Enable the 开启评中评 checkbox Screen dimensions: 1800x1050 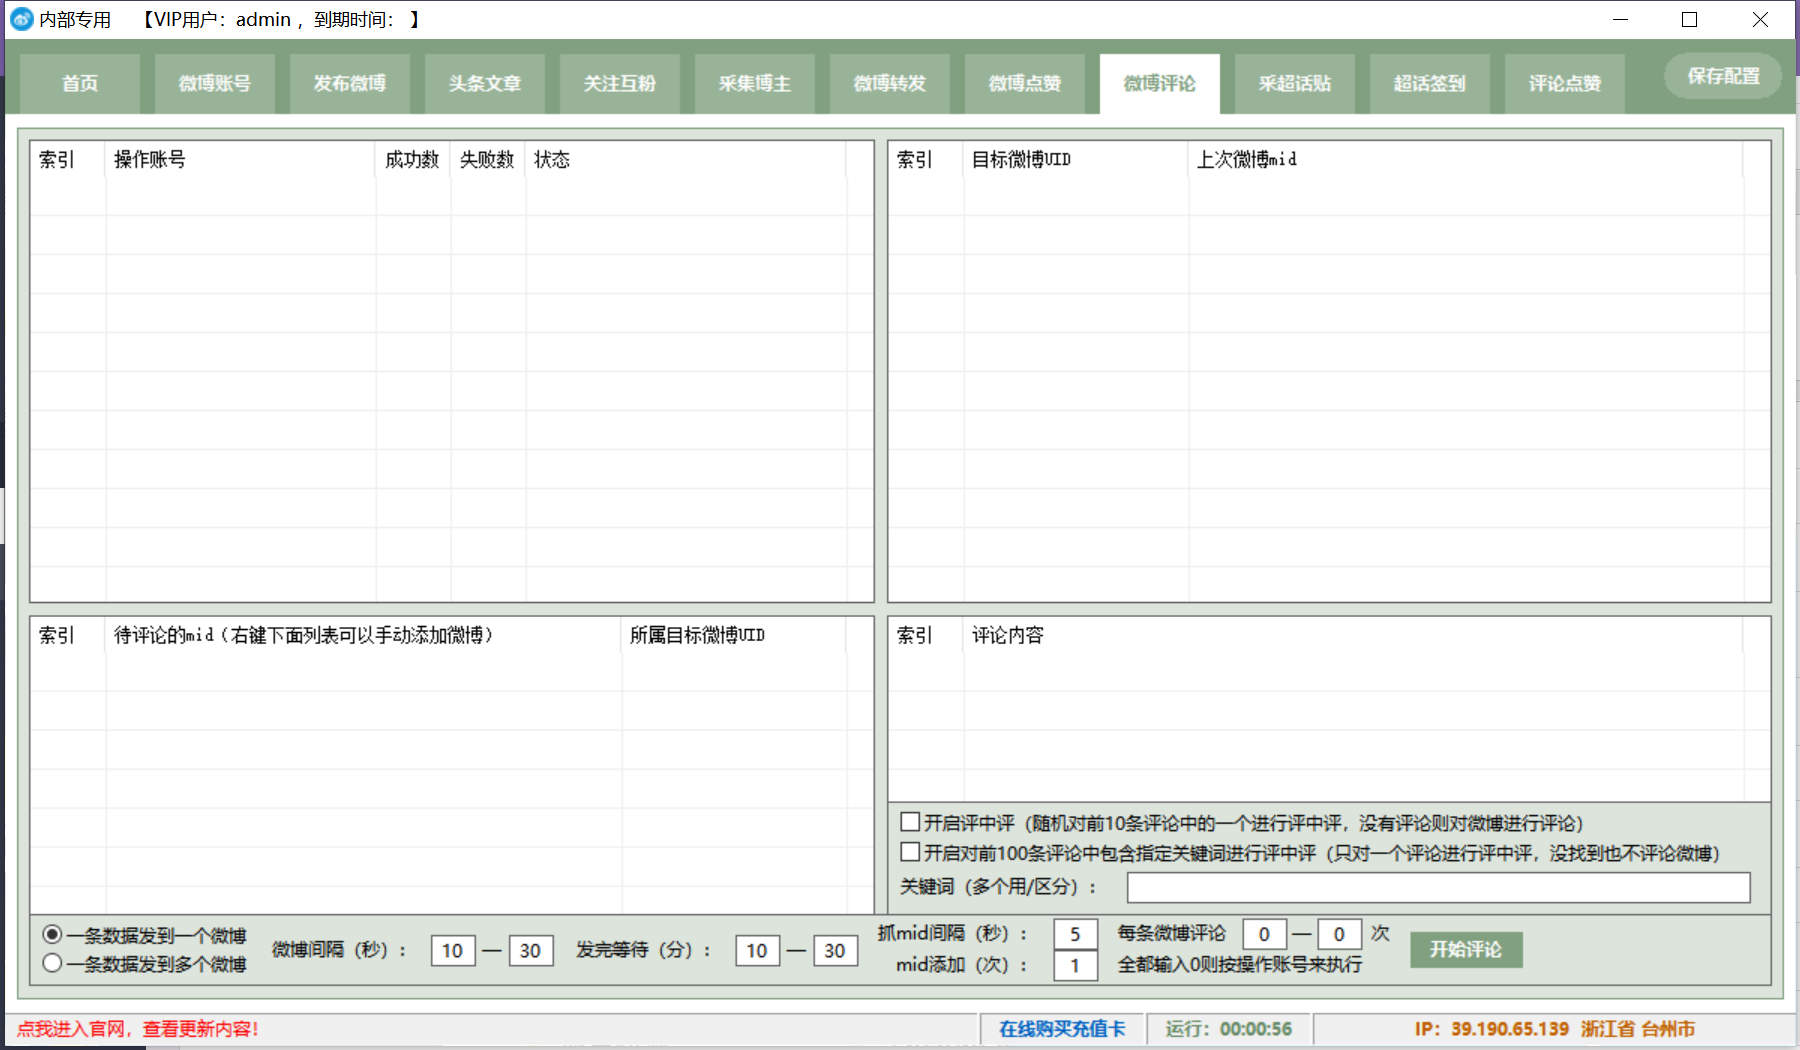(910, 822)
